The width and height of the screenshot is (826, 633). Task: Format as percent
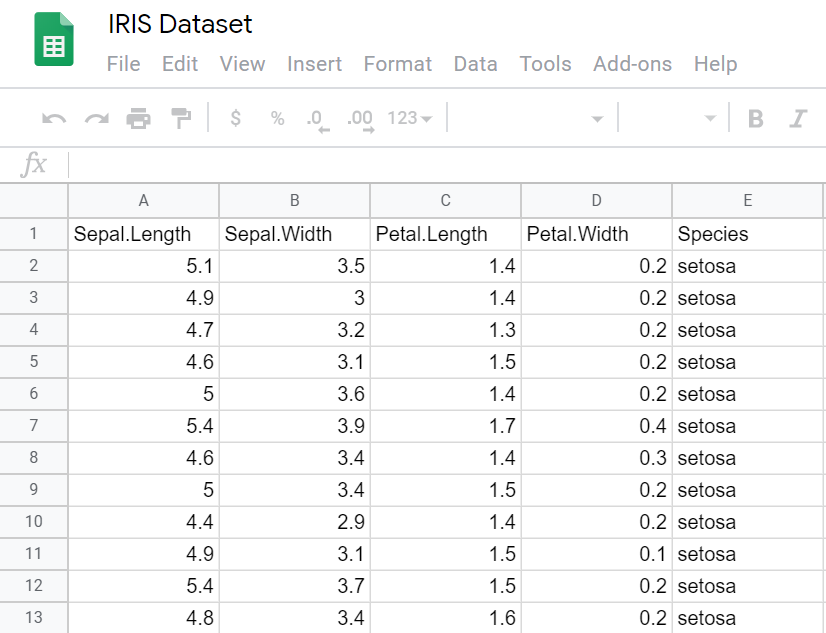[278, 118]
